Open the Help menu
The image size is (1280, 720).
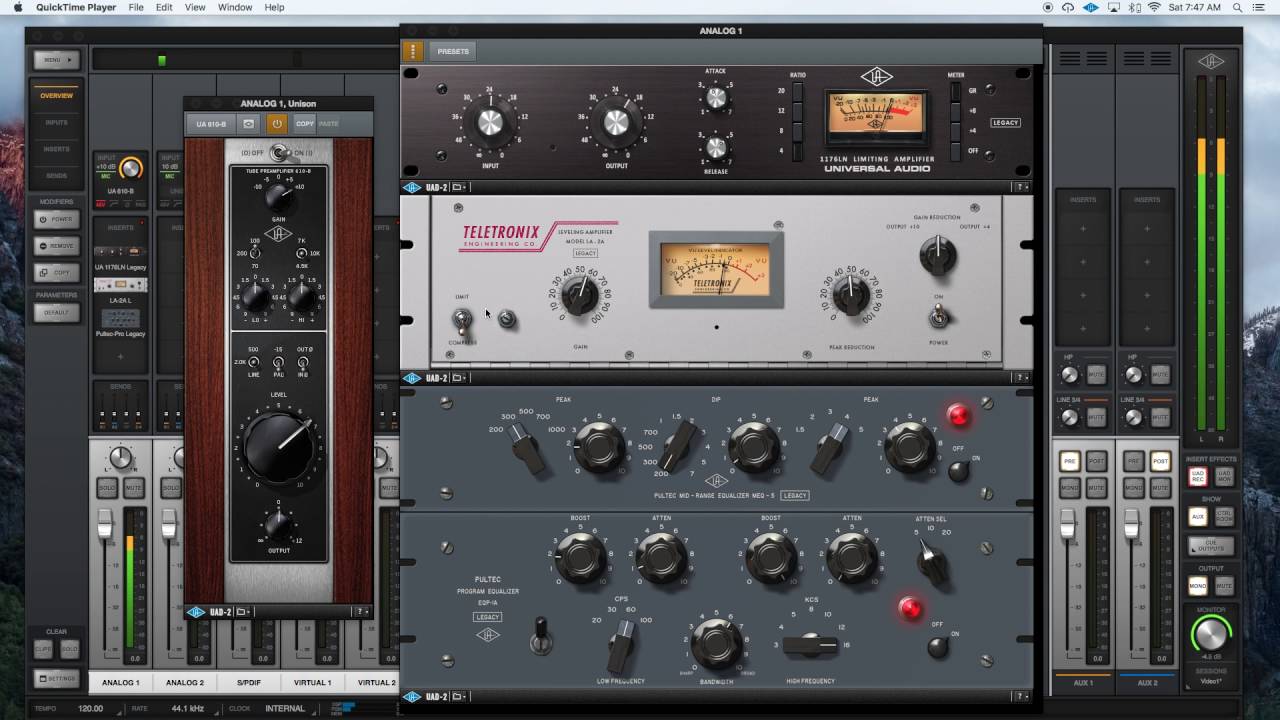pyautogui.click(x=275, y=7)
